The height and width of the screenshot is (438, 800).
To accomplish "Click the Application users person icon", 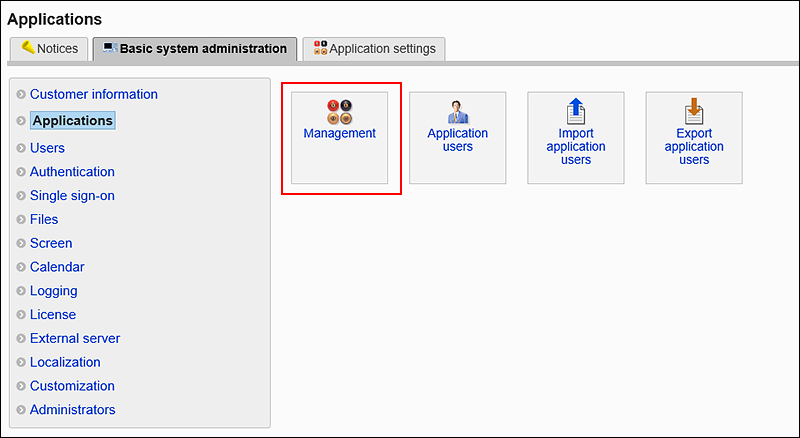I will coord(458,112).
